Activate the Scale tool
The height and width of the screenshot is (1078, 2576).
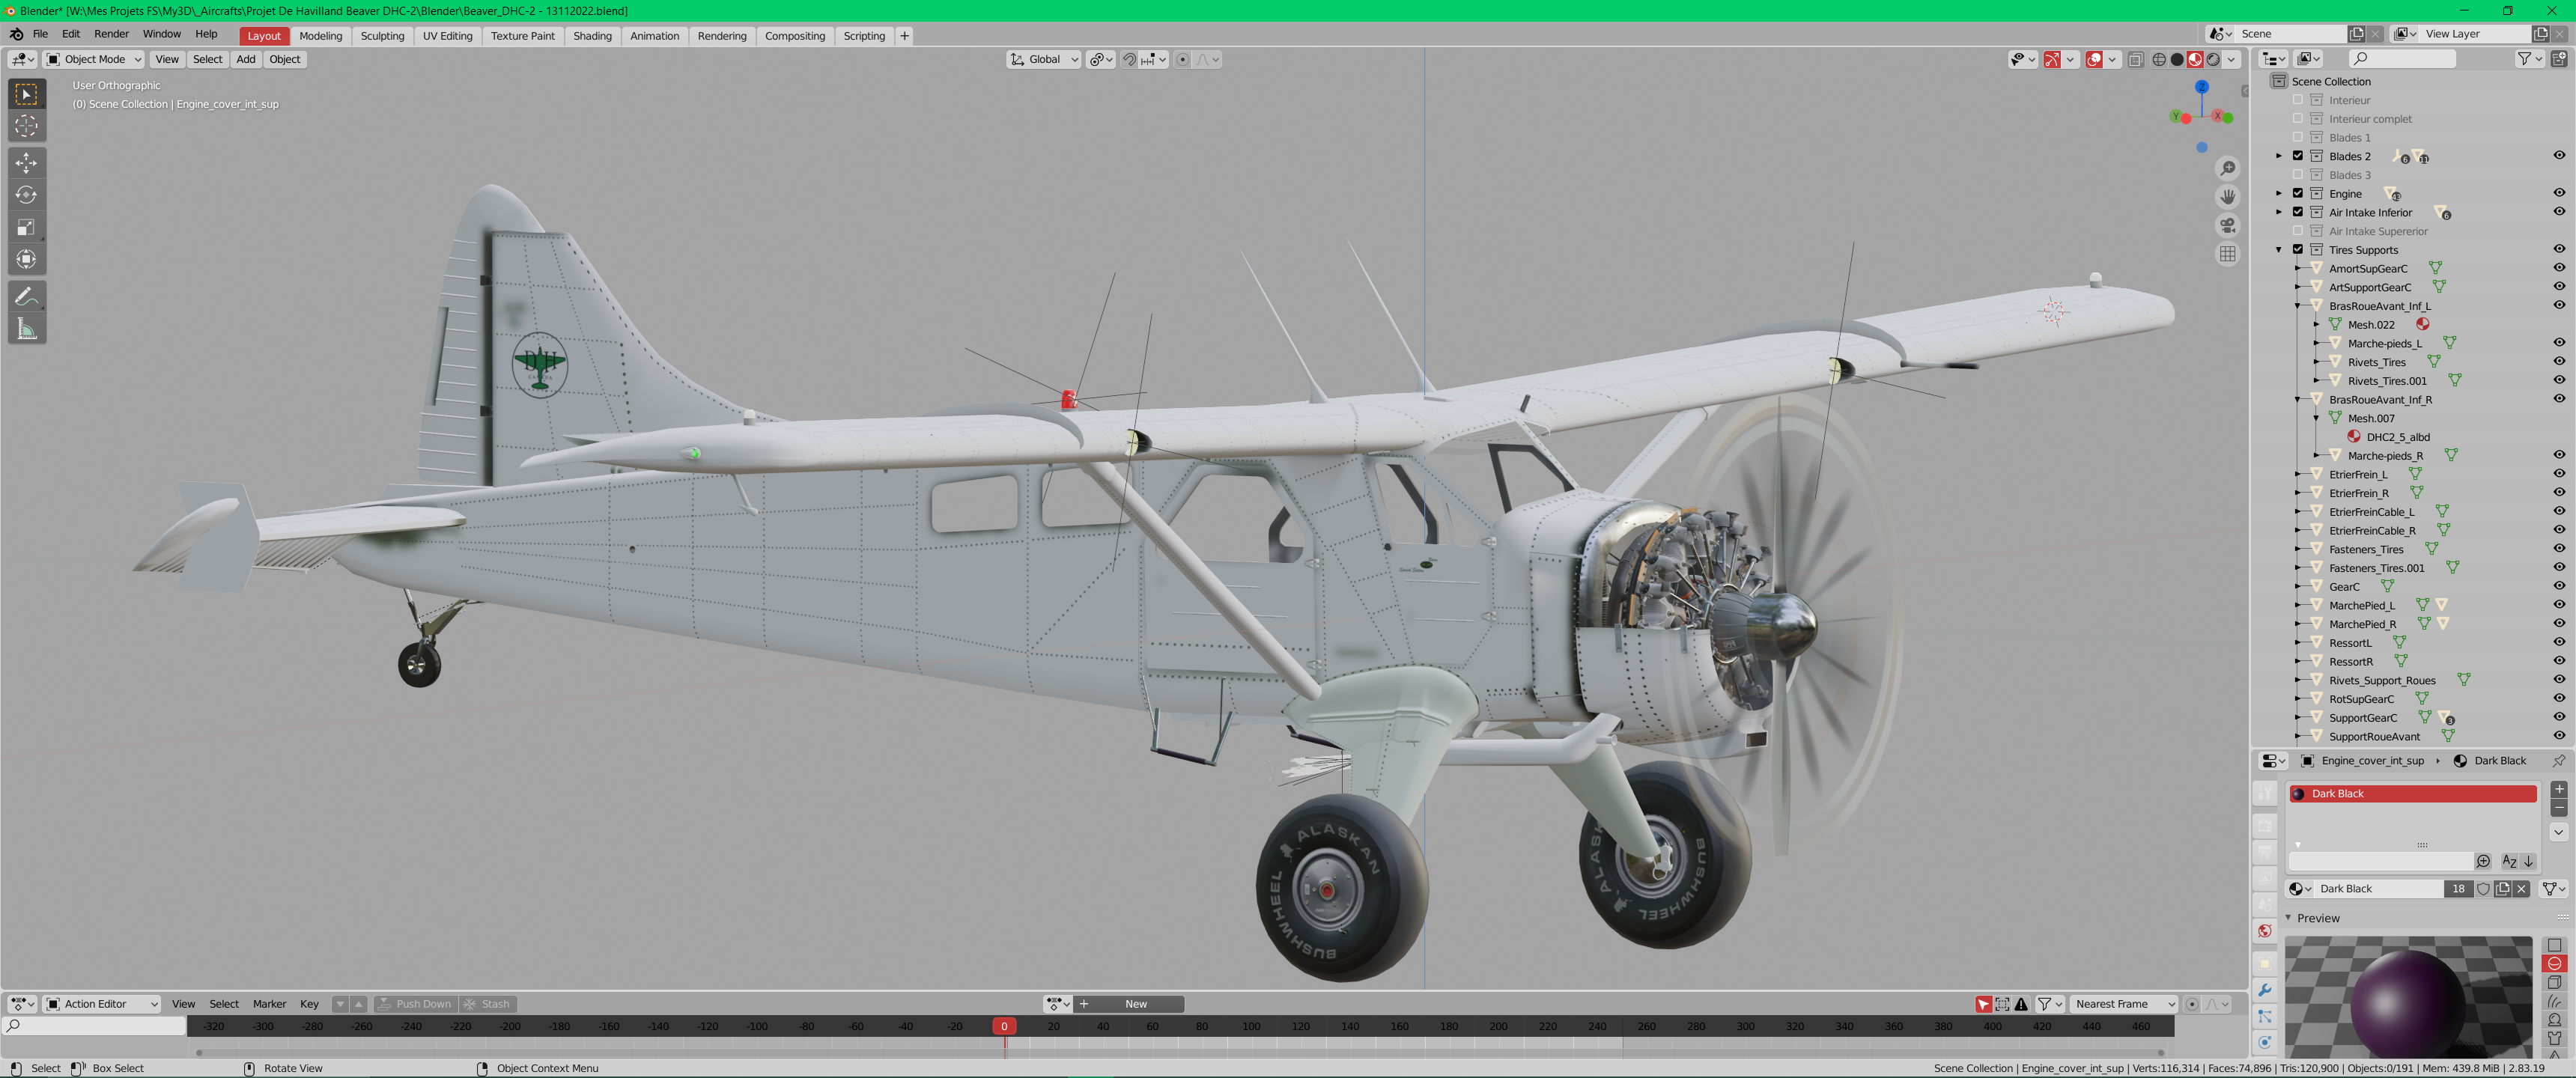click(27, 227)
